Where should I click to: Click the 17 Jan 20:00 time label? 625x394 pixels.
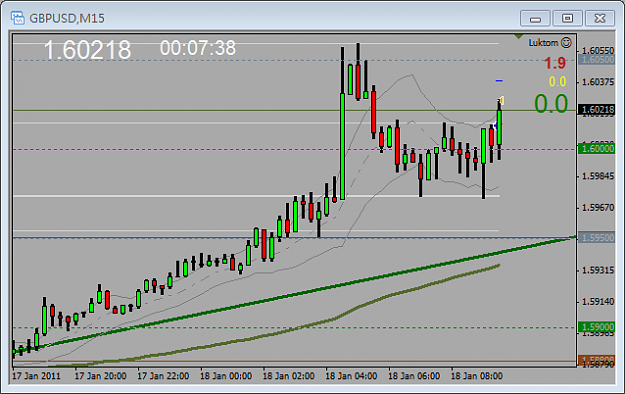(x=100, y=376)
